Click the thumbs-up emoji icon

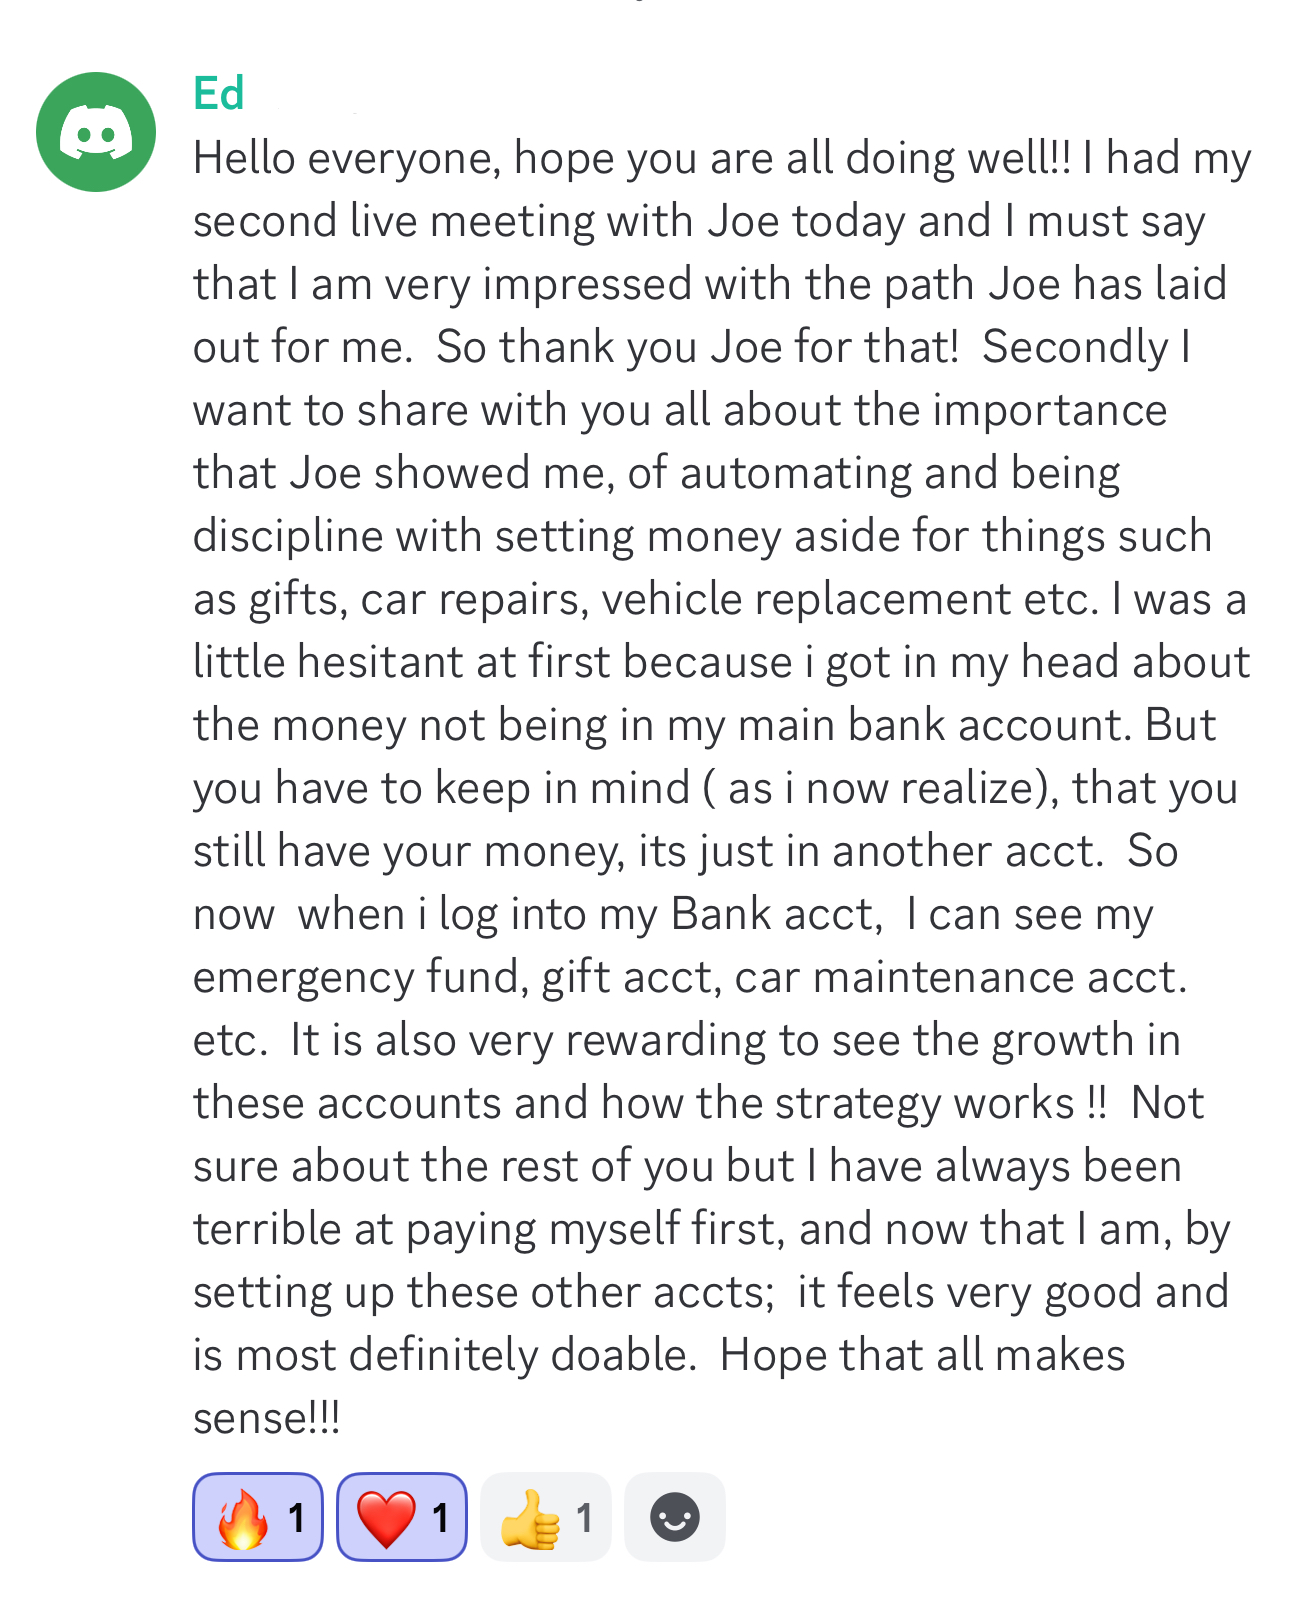[530, 1518]
